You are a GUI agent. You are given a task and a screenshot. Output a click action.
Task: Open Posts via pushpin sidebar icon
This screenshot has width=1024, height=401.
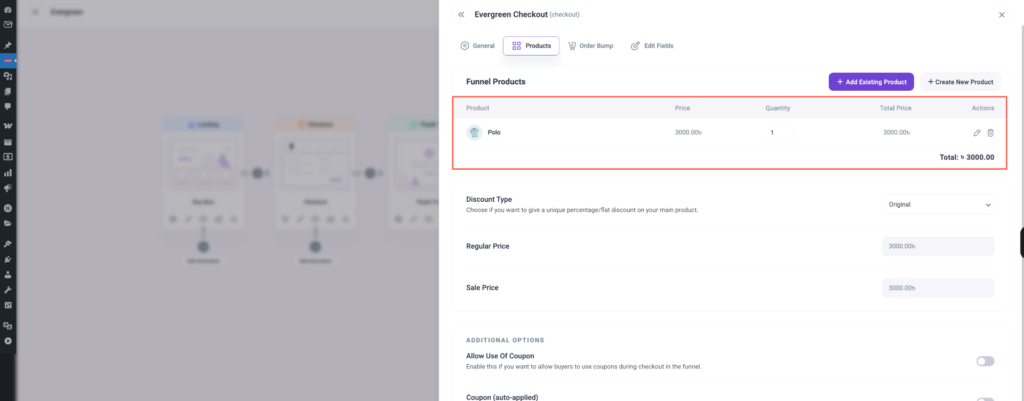point(8,45)
